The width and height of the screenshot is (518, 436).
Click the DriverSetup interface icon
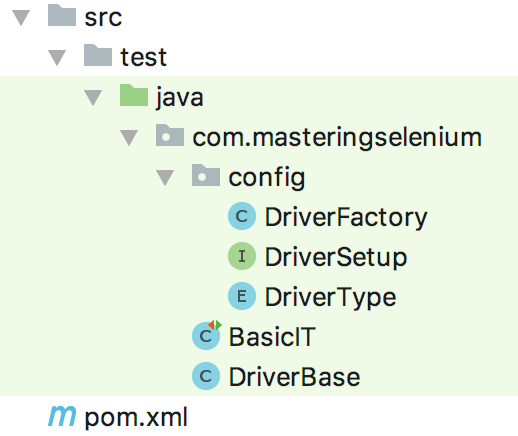242,256
